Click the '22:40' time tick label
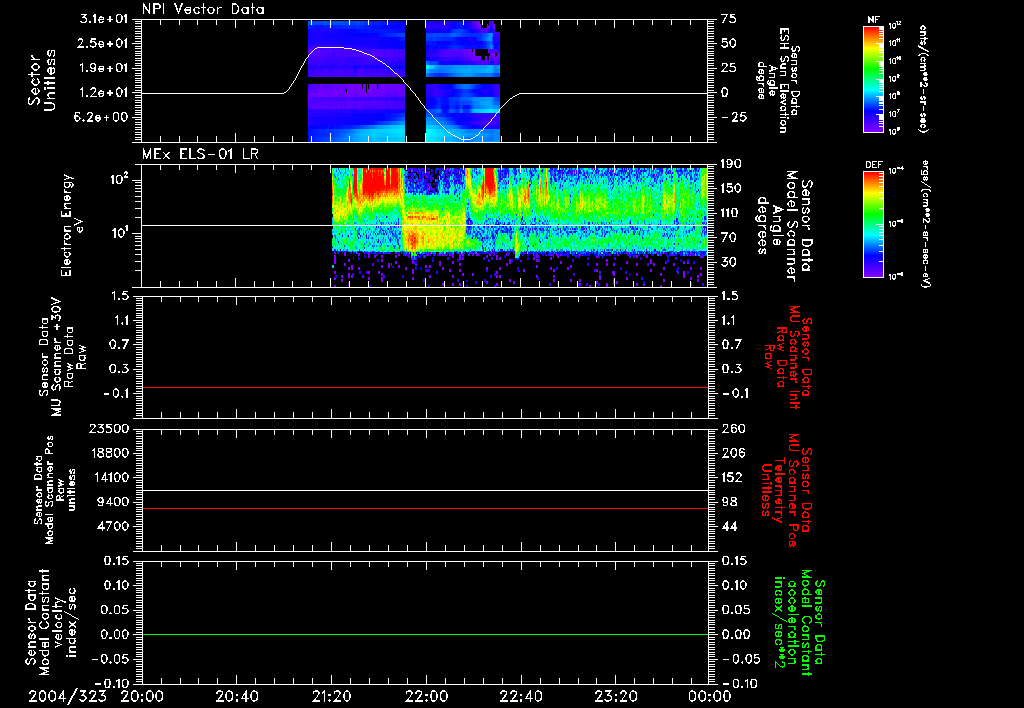Screen dimensions: 1024x708 [x=521, y=697]
